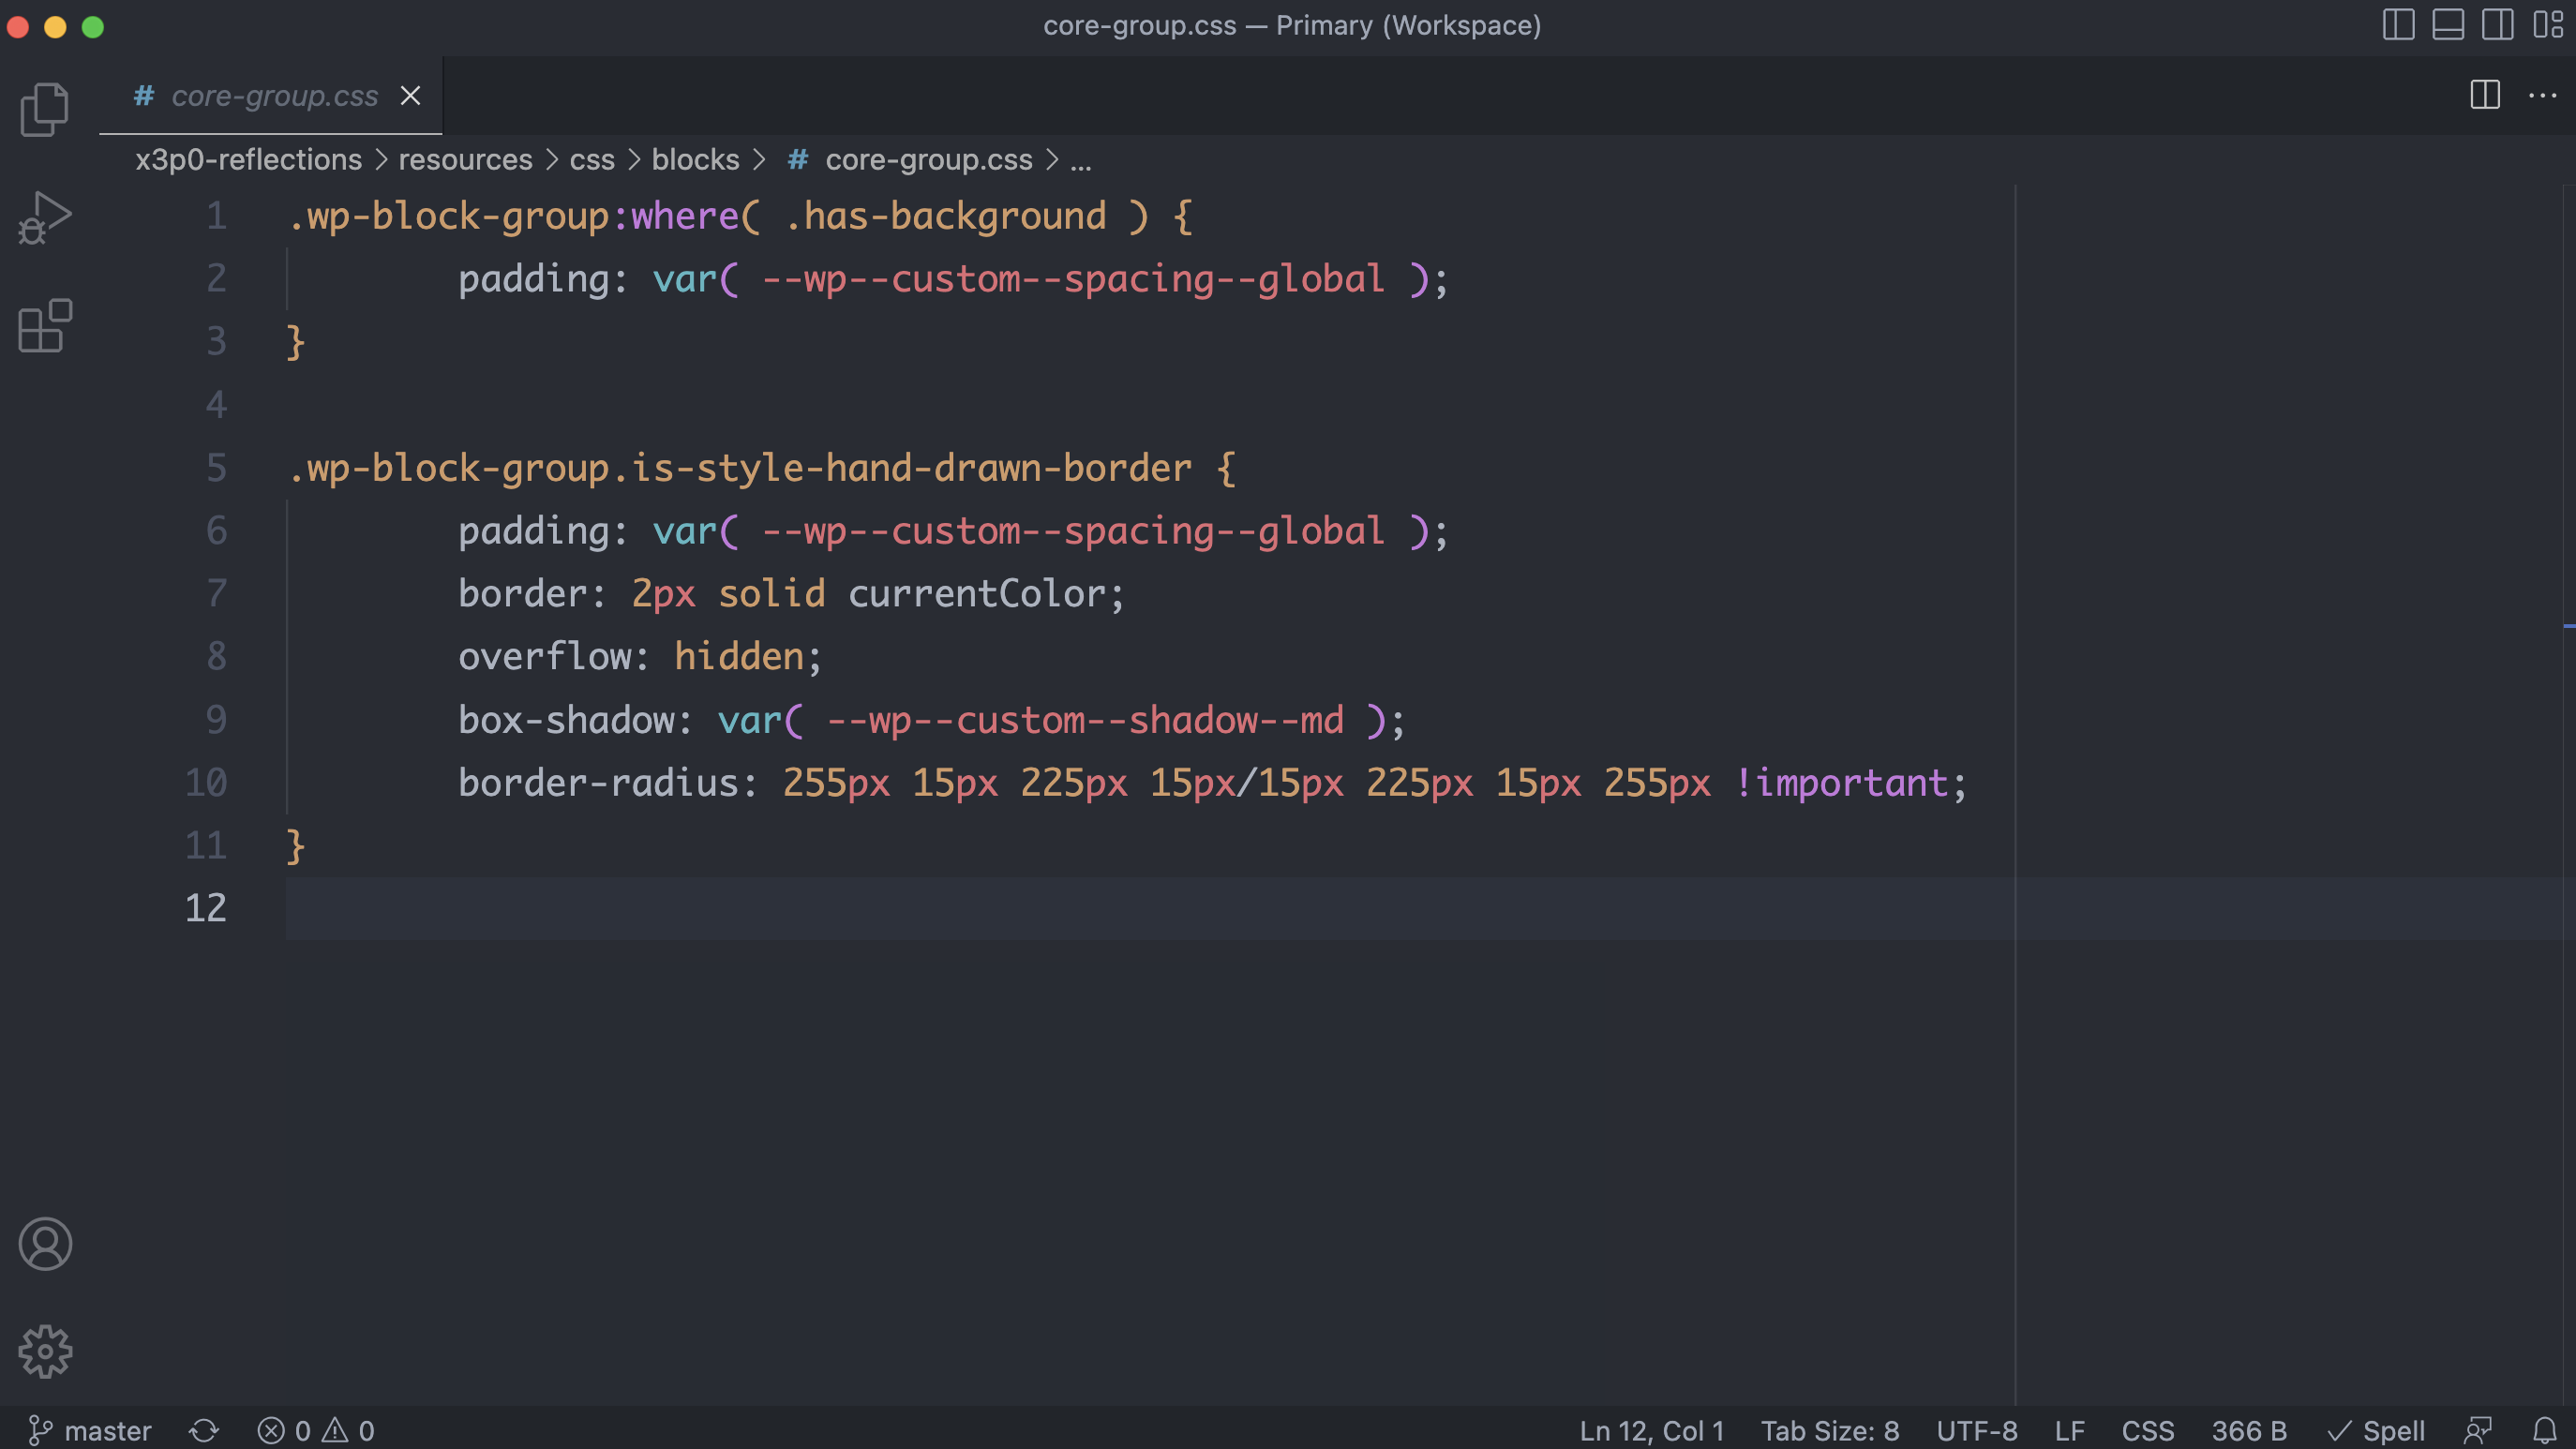Click closing brace on line 11

[x=295, y=846]
